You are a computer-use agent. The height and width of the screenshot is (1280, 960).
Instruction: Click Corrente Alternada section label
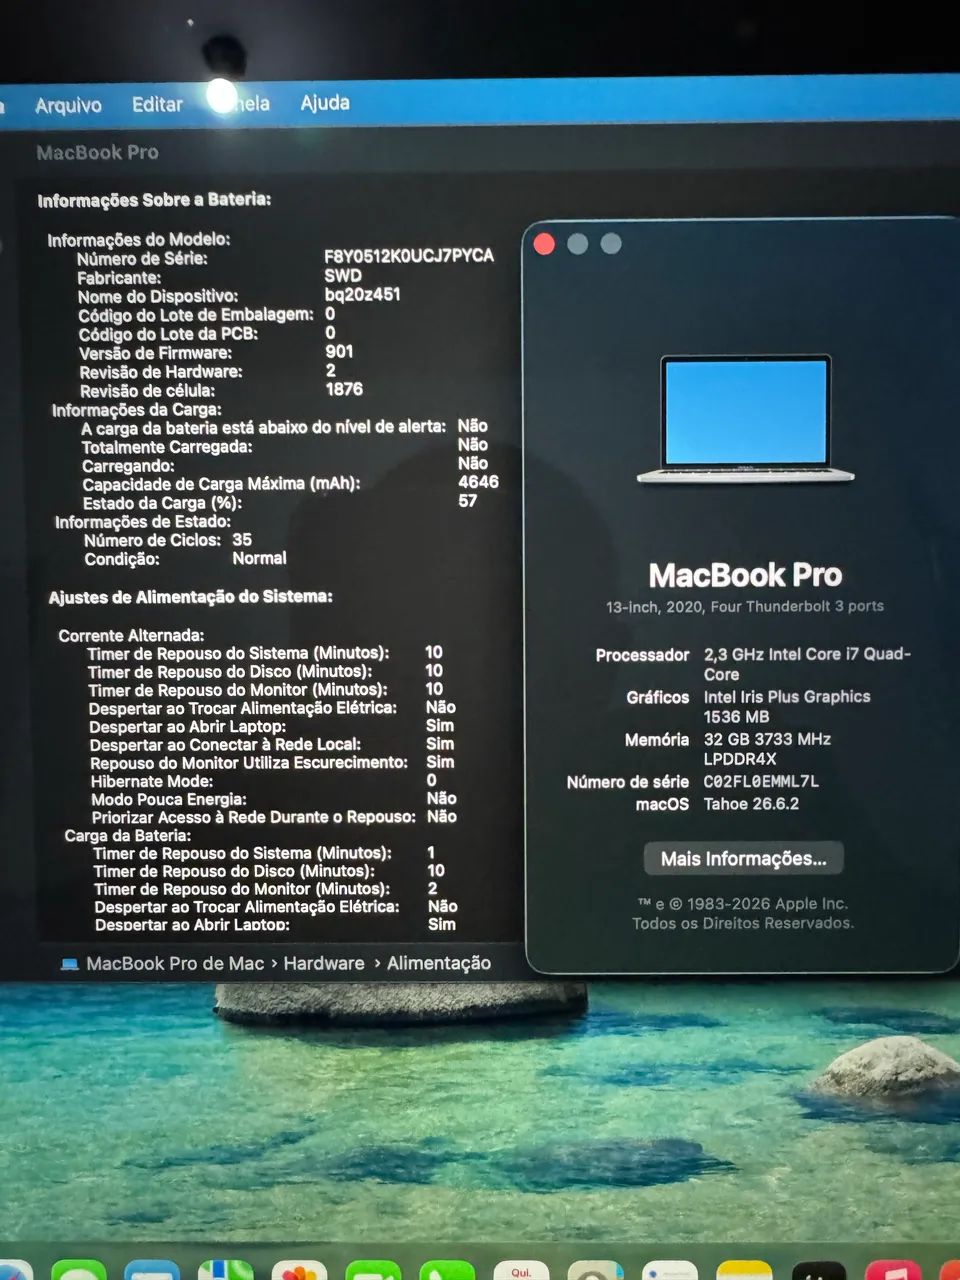click(x=131, y=635)
